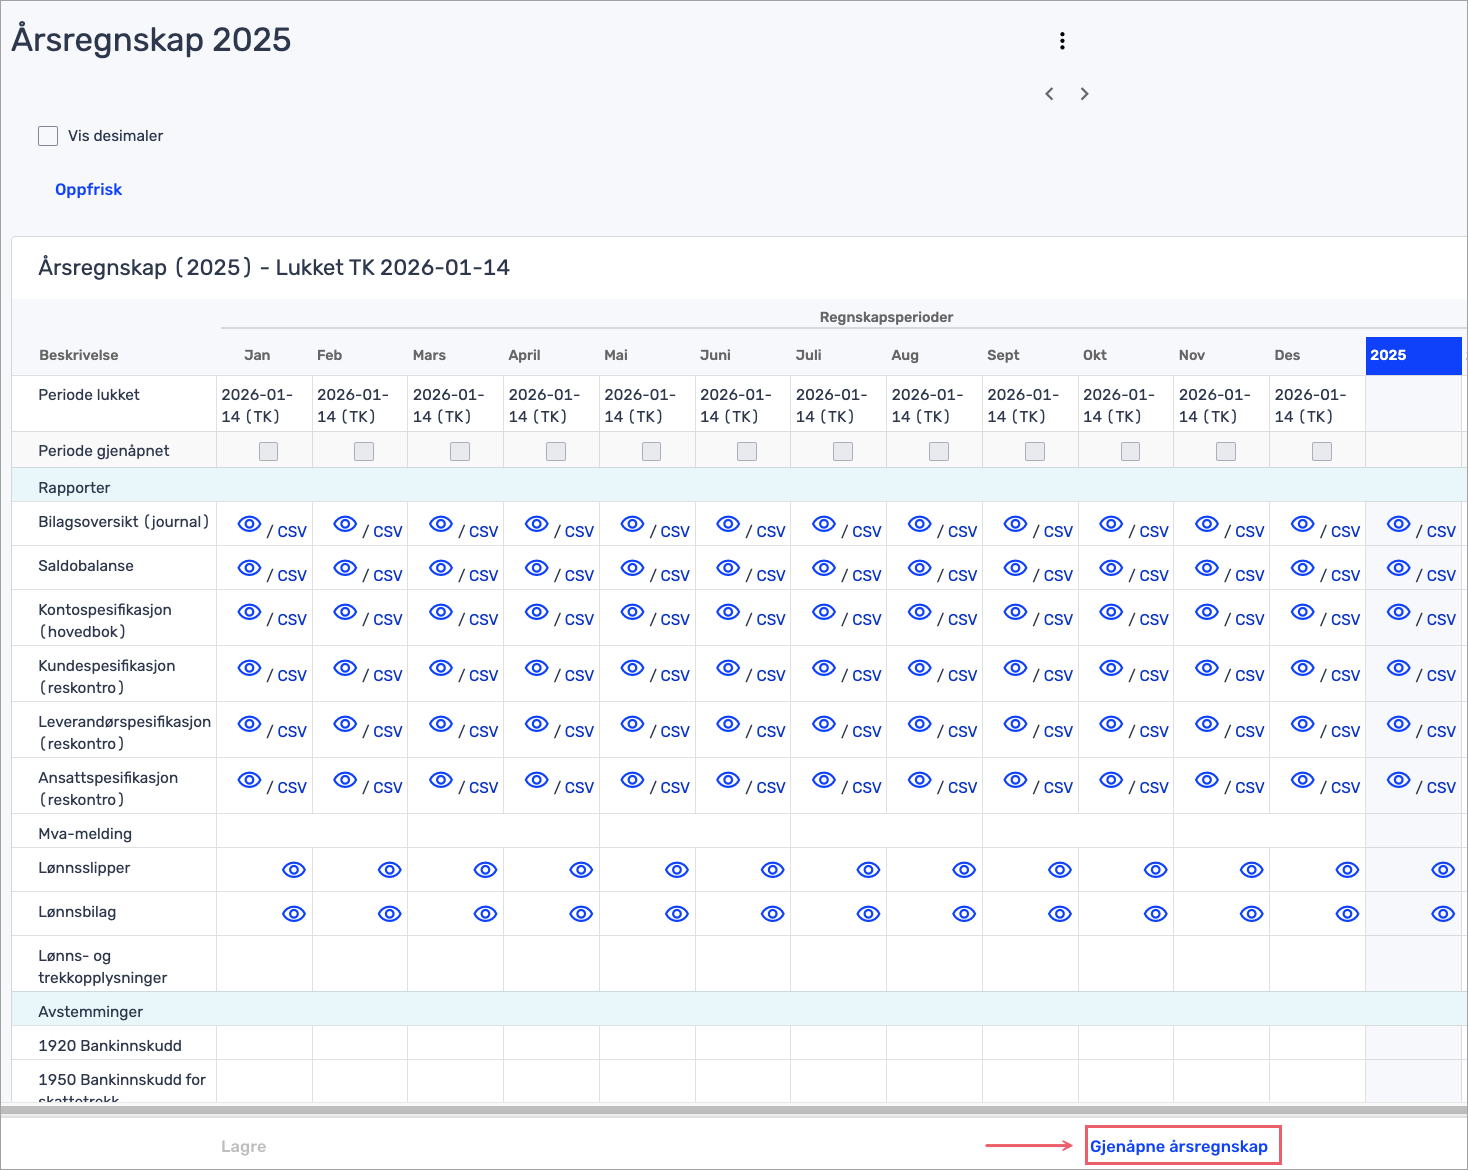The height and width of the screenshot is (1170, 1468).
Task: Click Gjenåpne årsregnskap button
Action: pos(1179,1146)
